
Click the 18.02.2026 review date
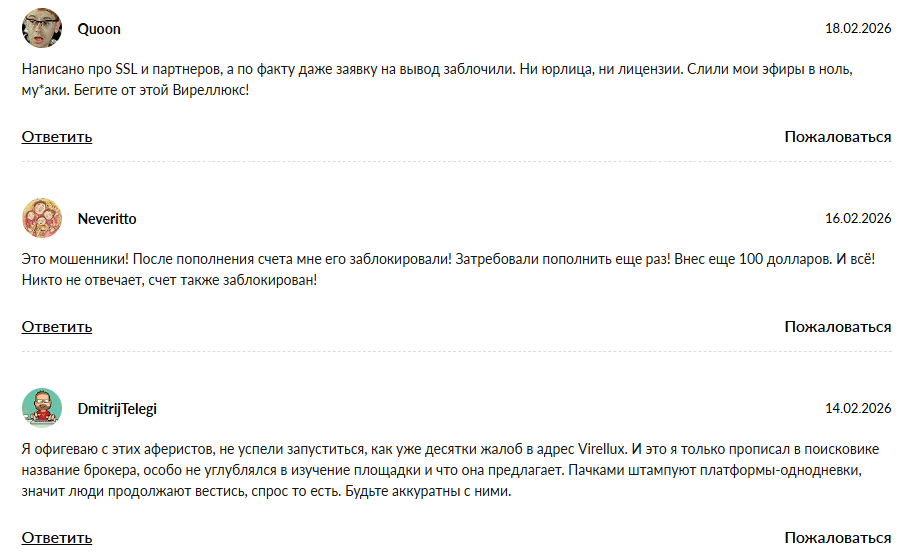point(857,29)
